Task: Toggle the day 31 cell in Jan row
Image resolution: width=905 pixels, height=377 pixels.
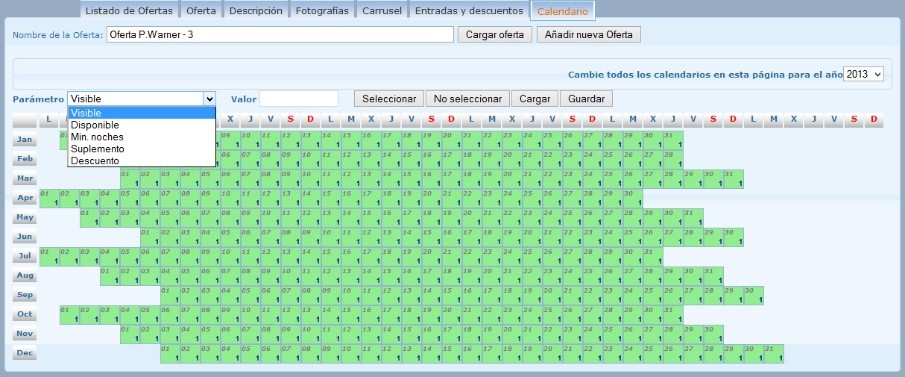Action: [674, 140]
